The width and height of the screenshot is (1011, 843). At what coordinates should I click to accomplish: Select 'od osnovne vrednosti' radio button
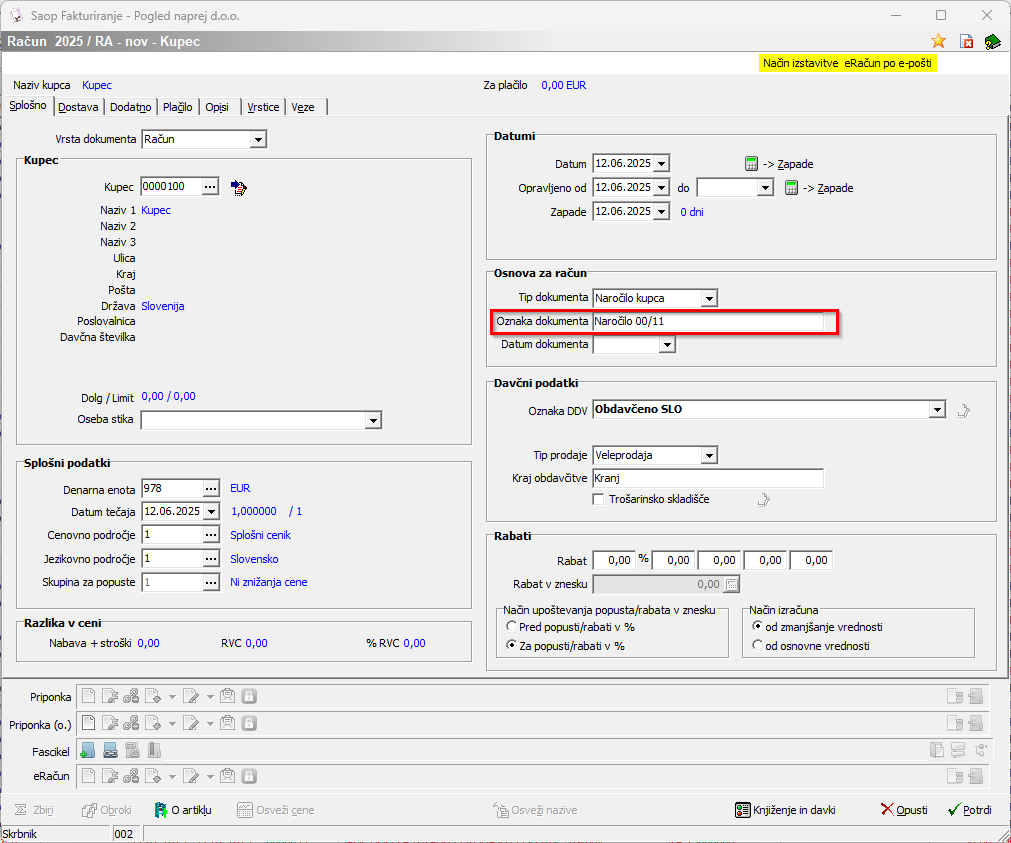pos(758,646)
